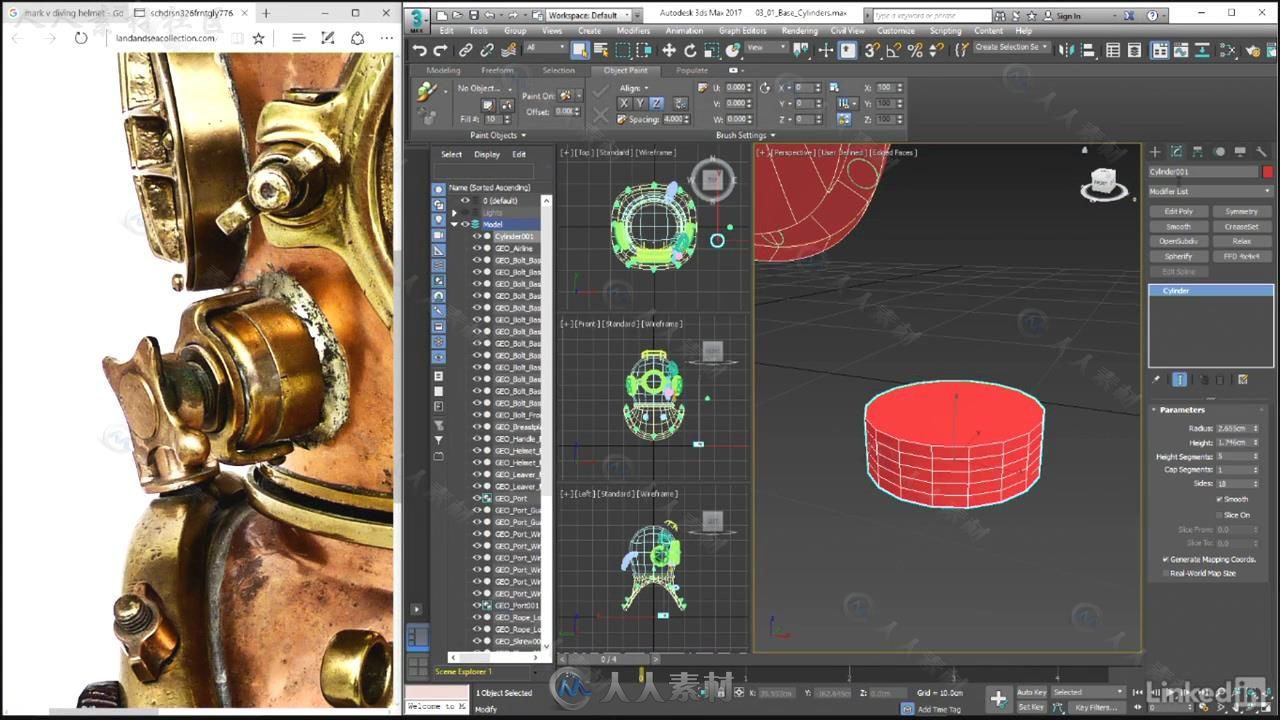Select the Link tool chain icon
This screenshot has height=720, width=1280.
[x=466, y=50]
